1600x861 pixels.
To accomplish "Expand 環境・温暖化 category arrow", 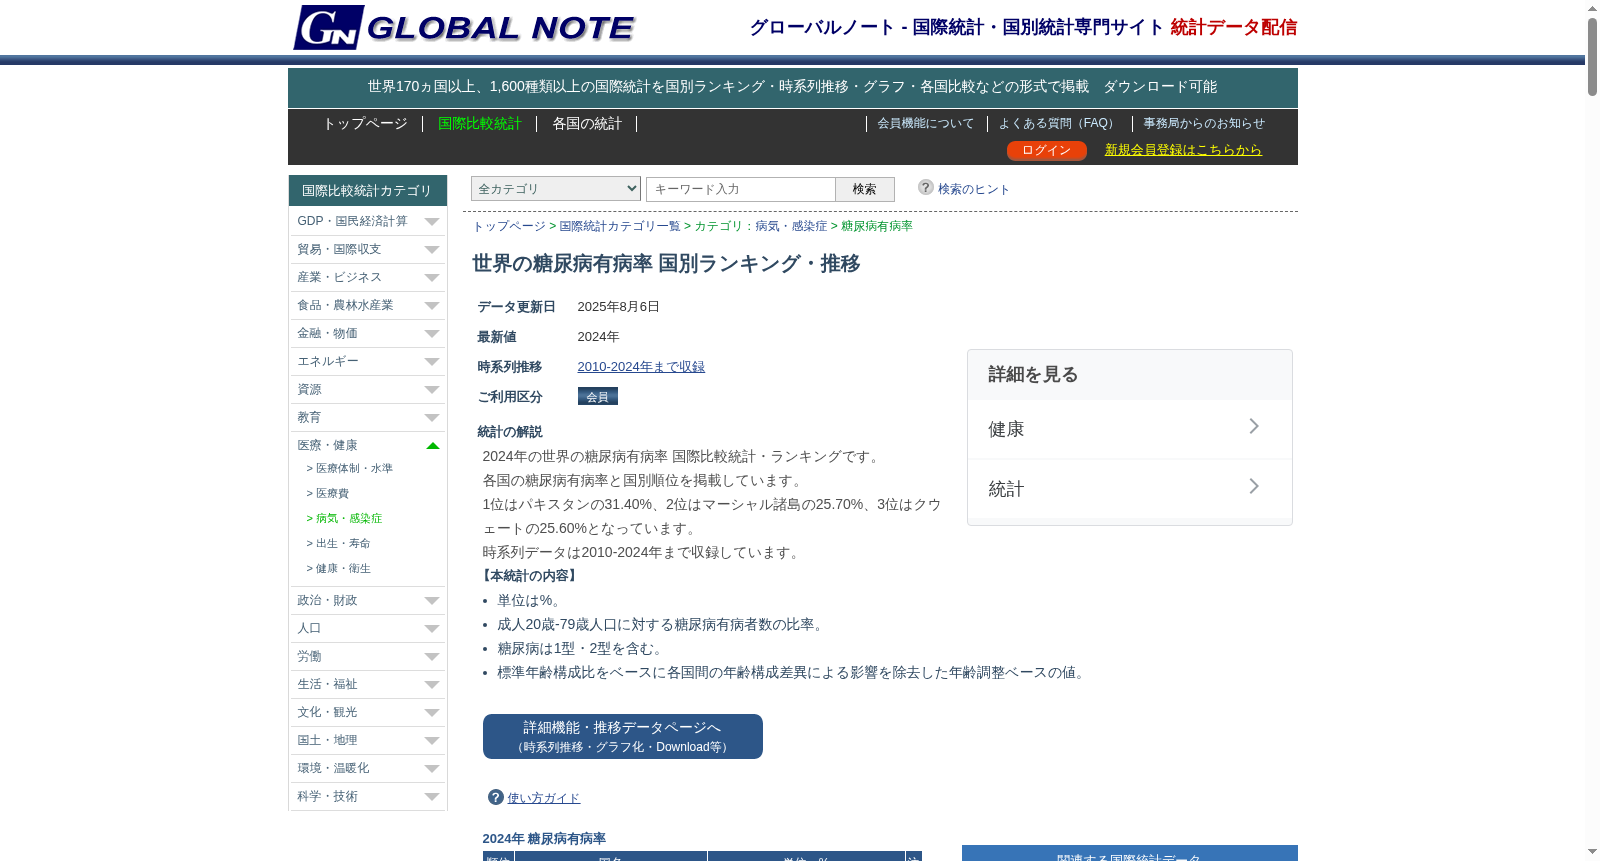I will [x=432, y=769].
